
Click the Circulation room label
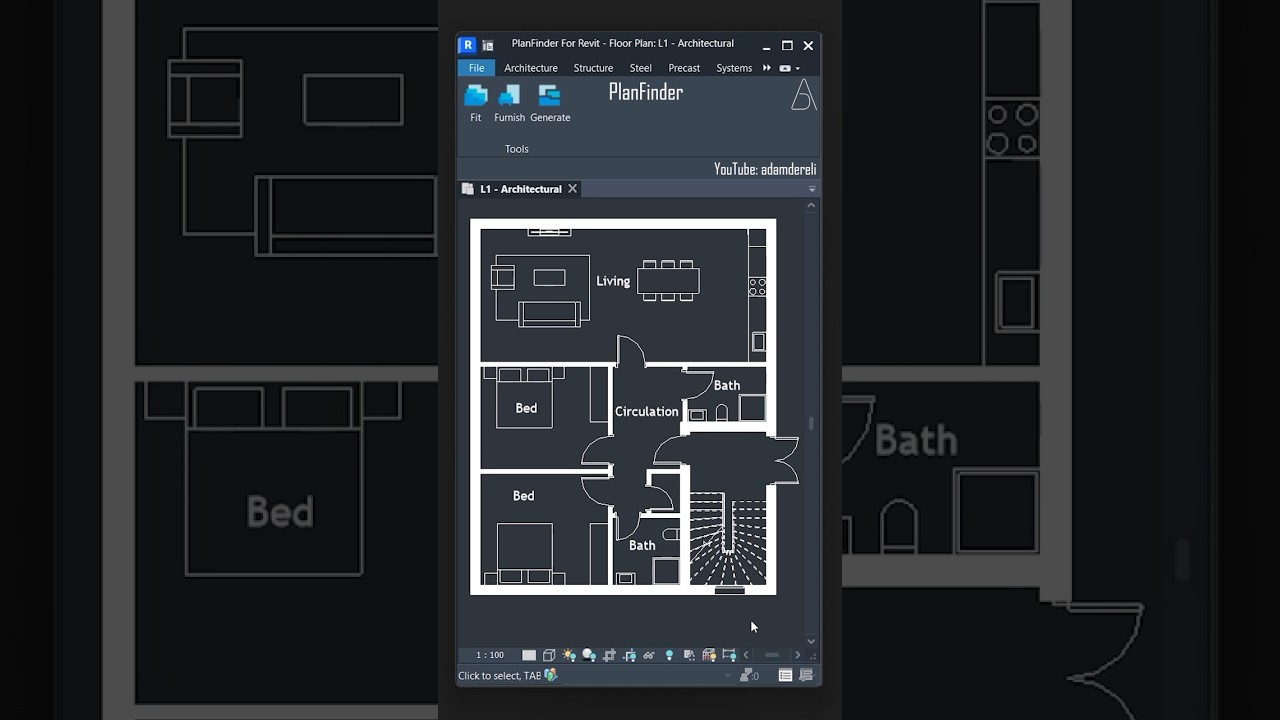coord(647,411)
